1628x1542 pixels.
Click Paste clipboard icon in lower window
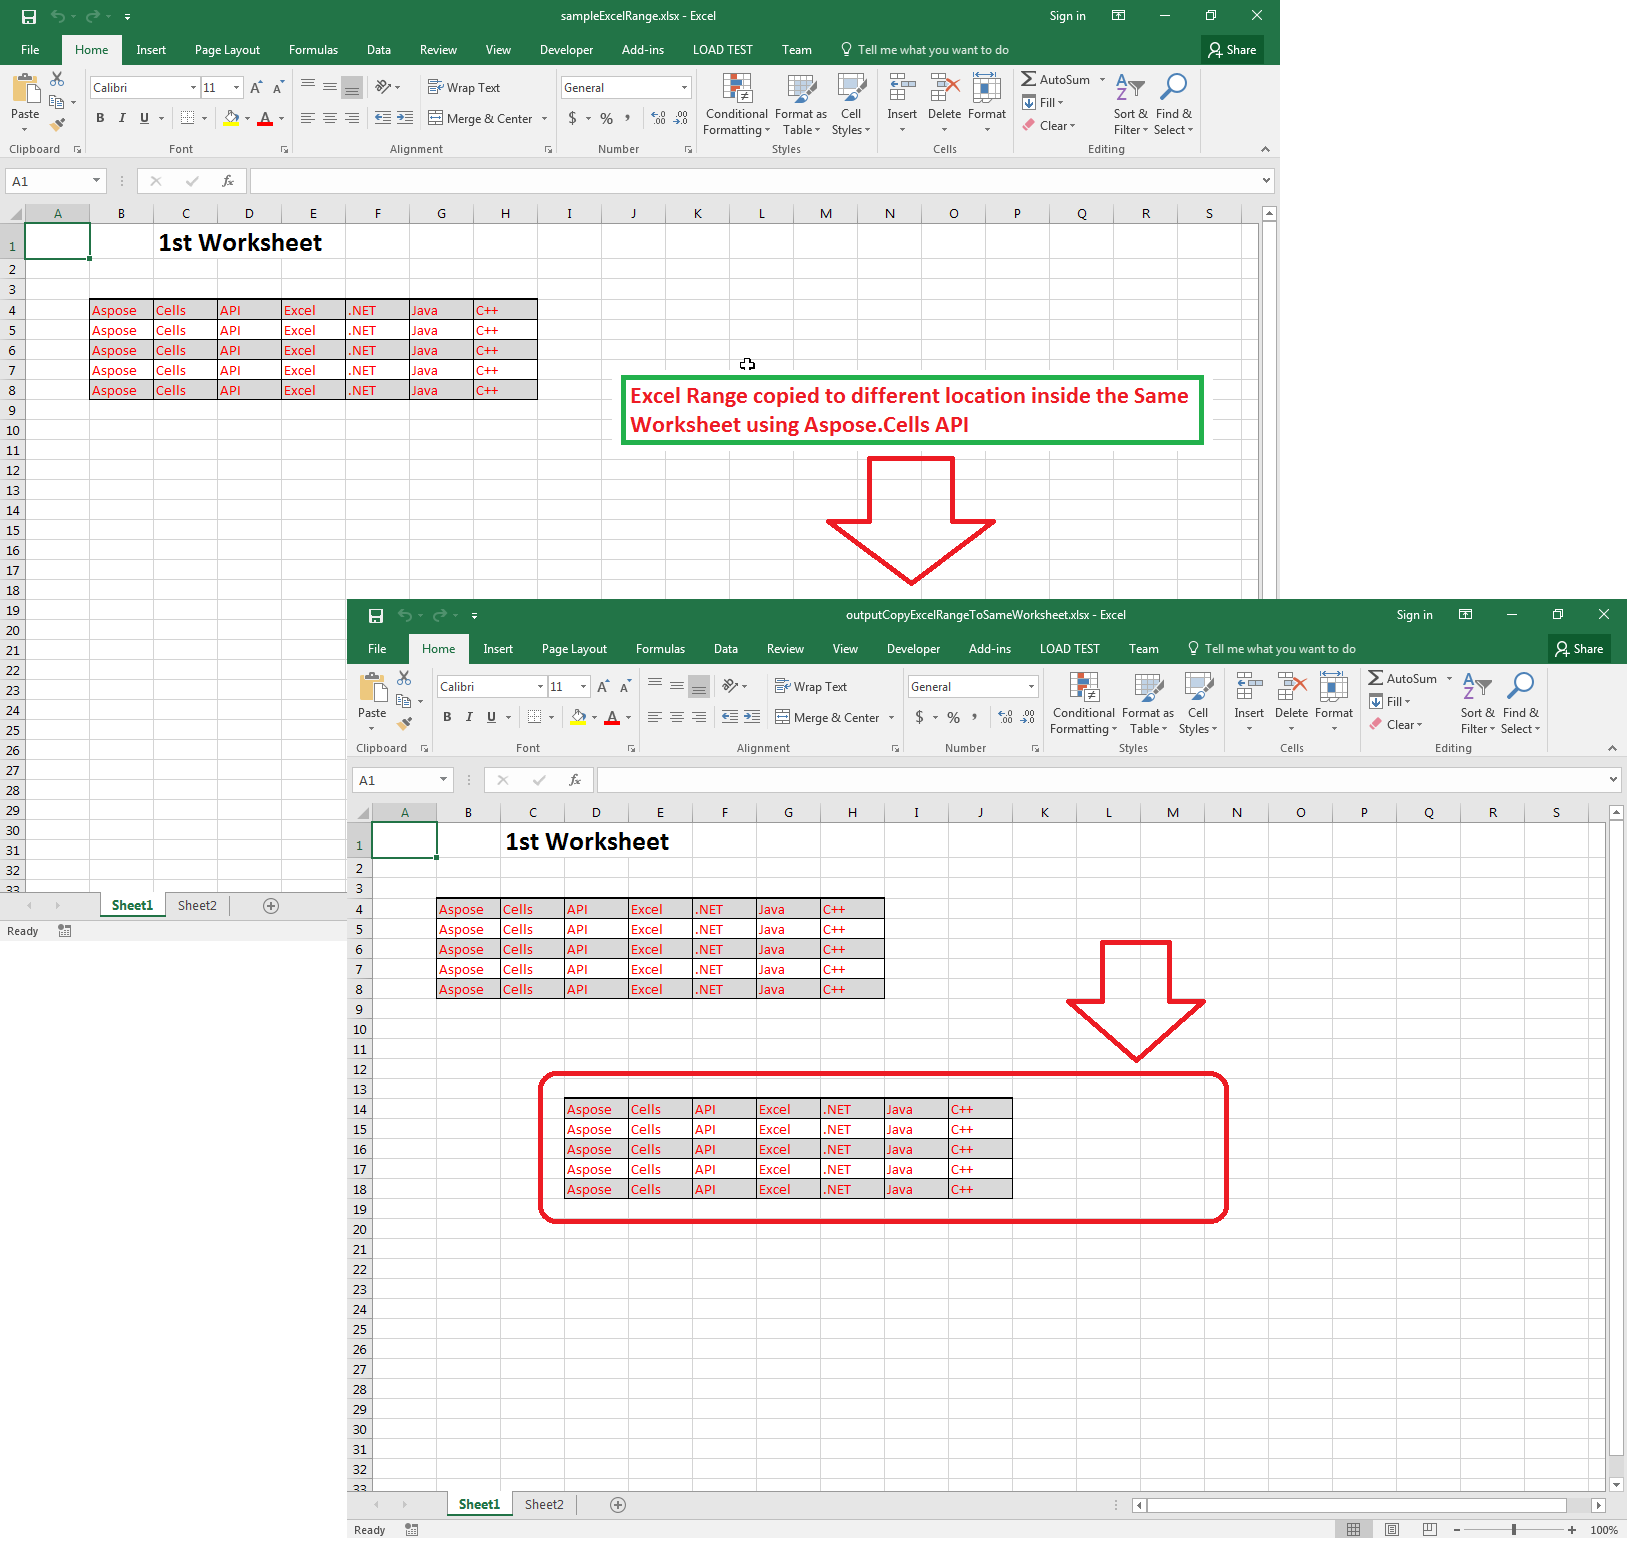coord(372,687)
